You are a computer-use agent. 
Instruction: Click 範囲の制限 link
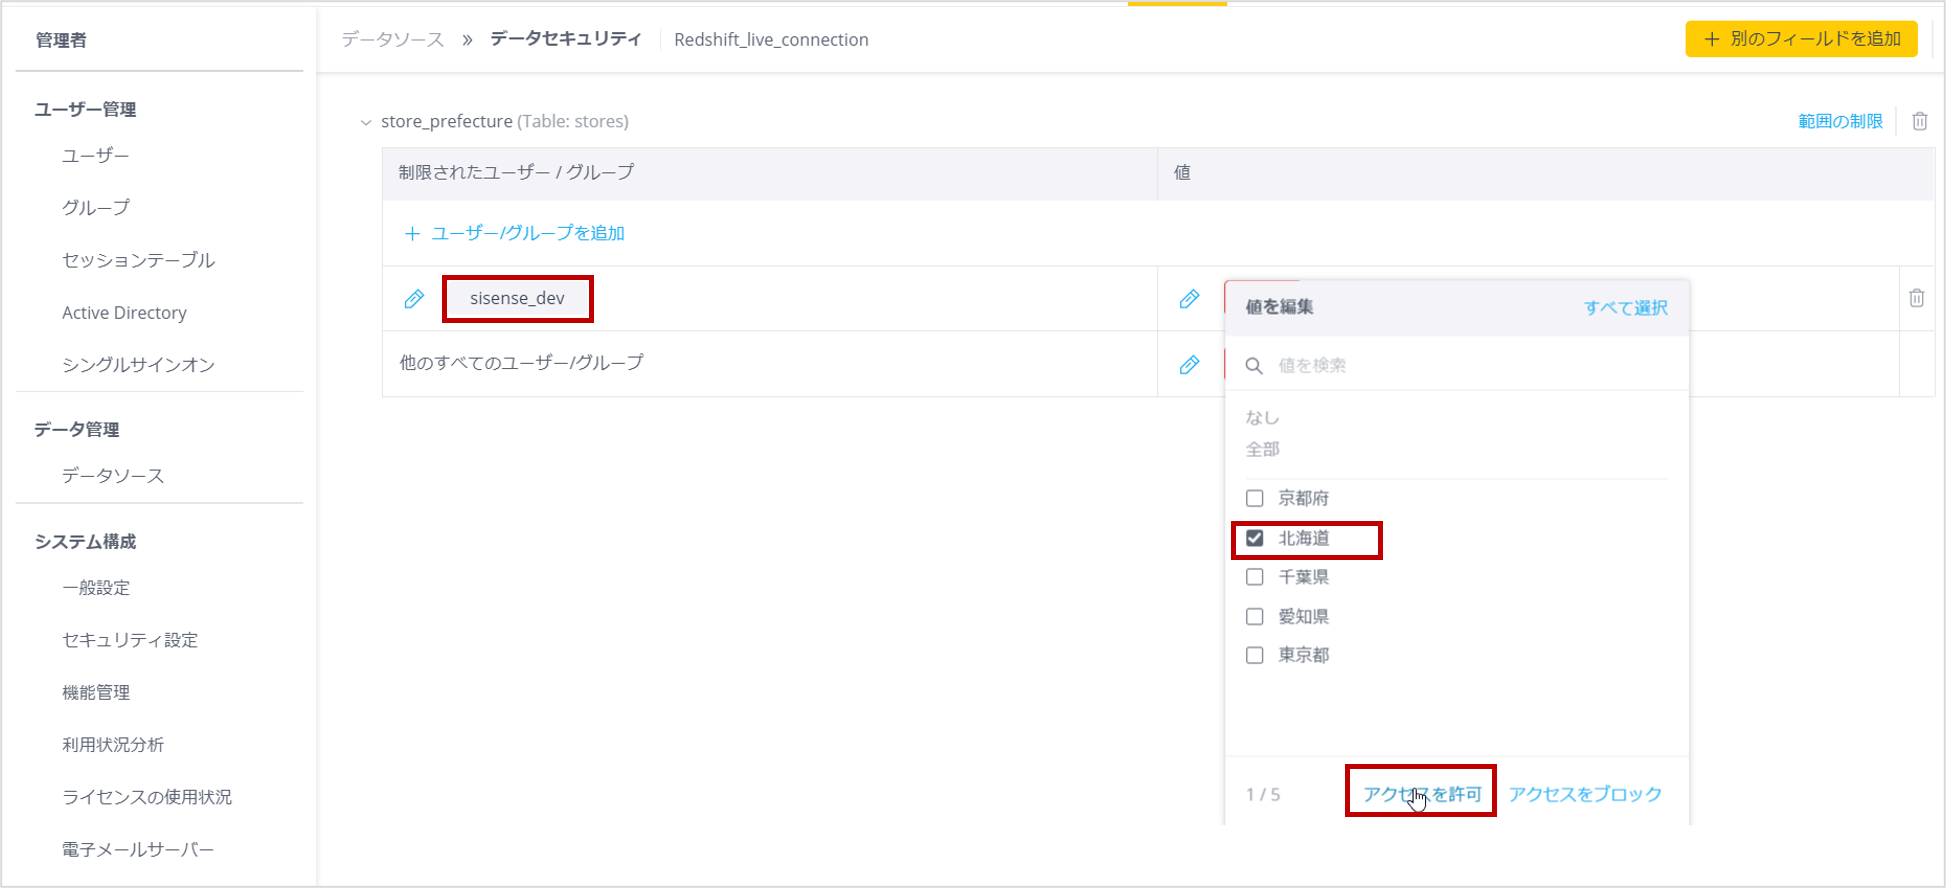(x=1840, y=121)
